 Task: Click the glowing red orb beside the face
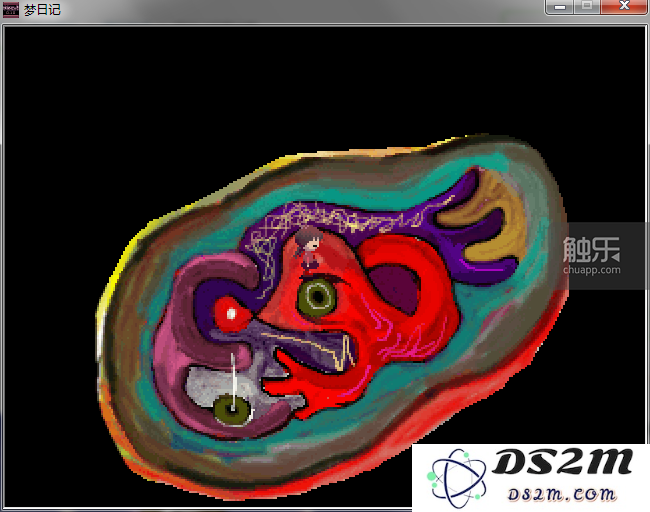(231, 314)
